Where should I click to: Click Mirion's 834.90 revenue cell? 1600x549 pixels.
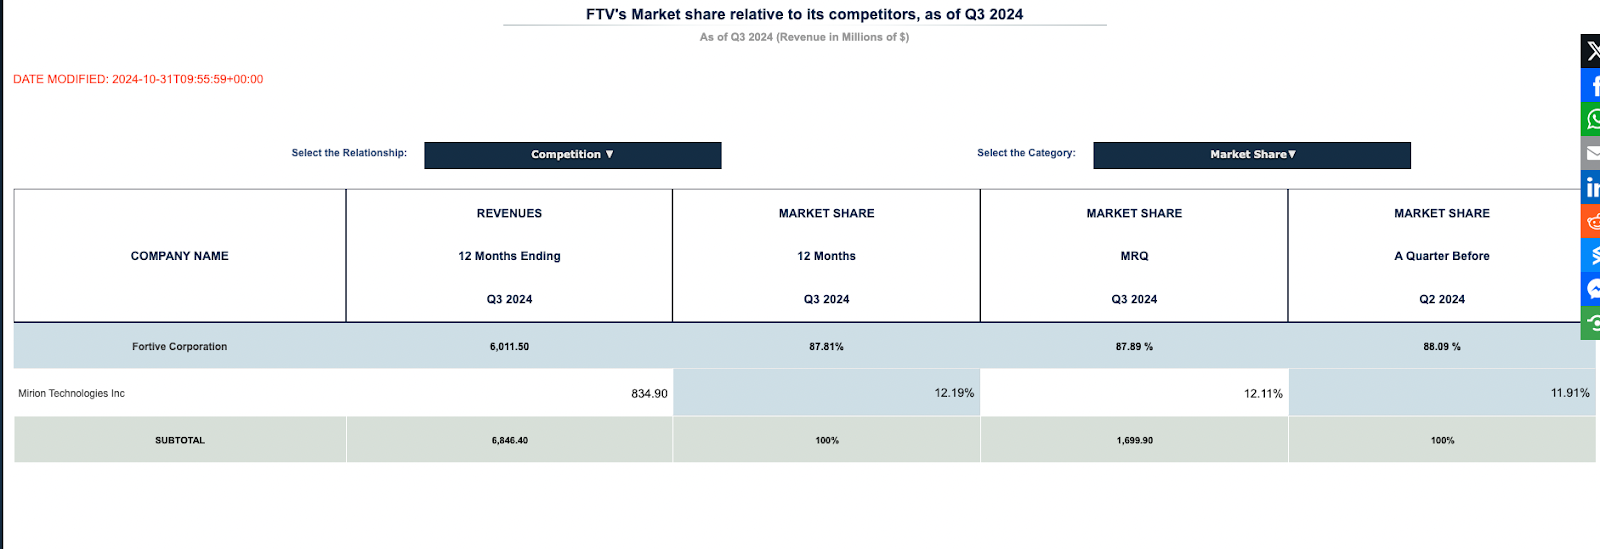[x=649, y=394]
